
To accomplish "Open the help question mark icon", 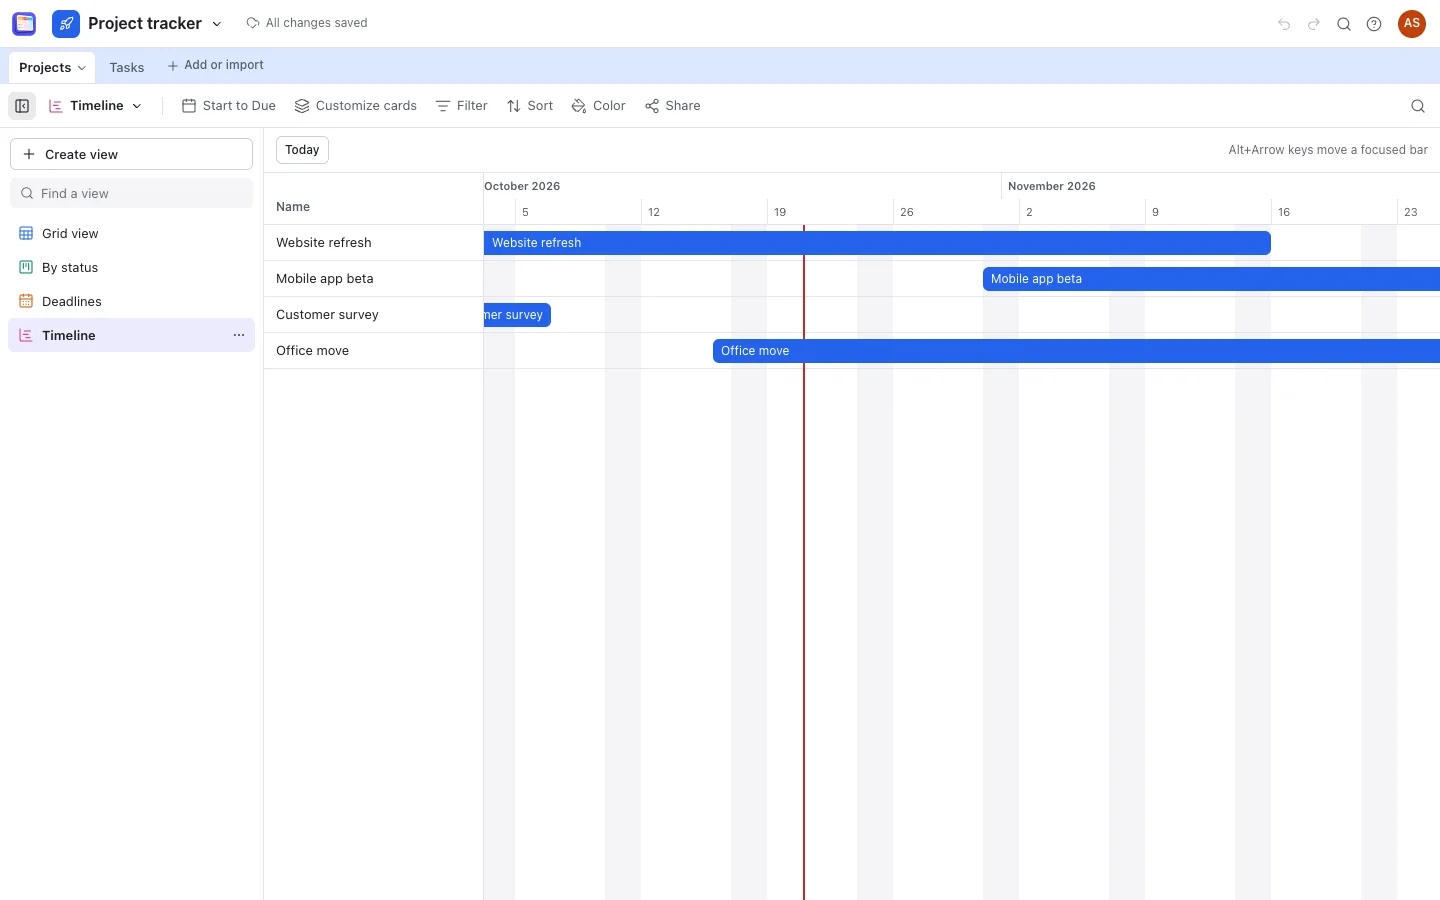I will click(1374, 24).
